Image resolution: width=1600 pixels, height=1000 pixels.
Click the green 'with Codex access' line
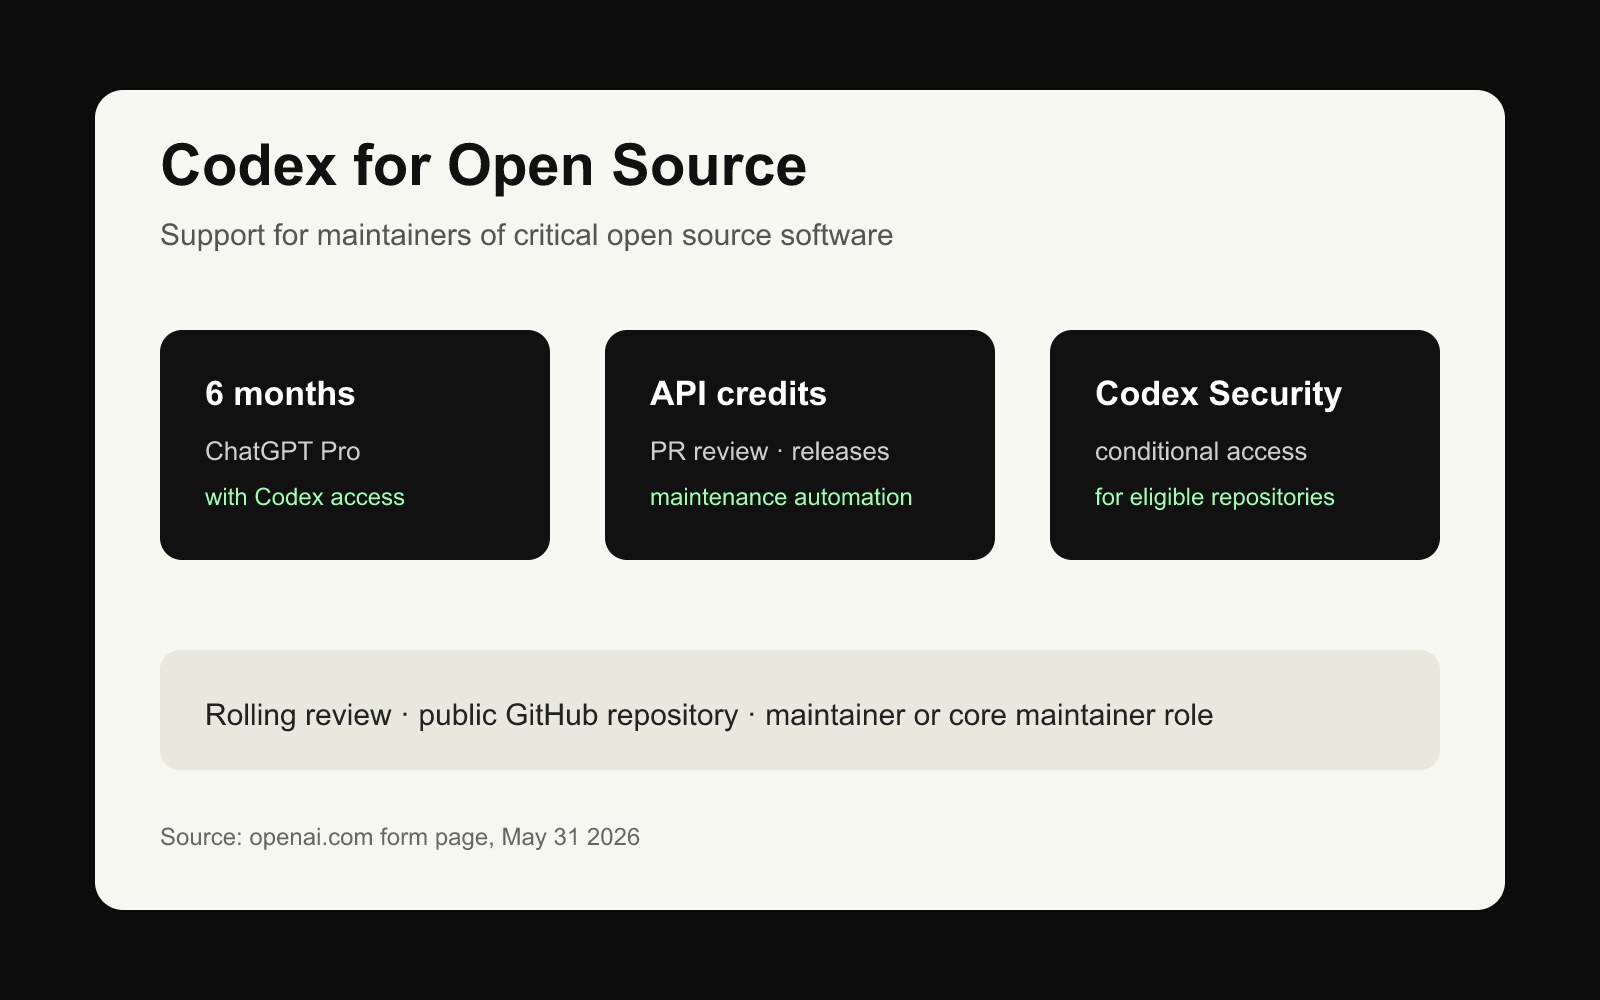click(305, 497)
